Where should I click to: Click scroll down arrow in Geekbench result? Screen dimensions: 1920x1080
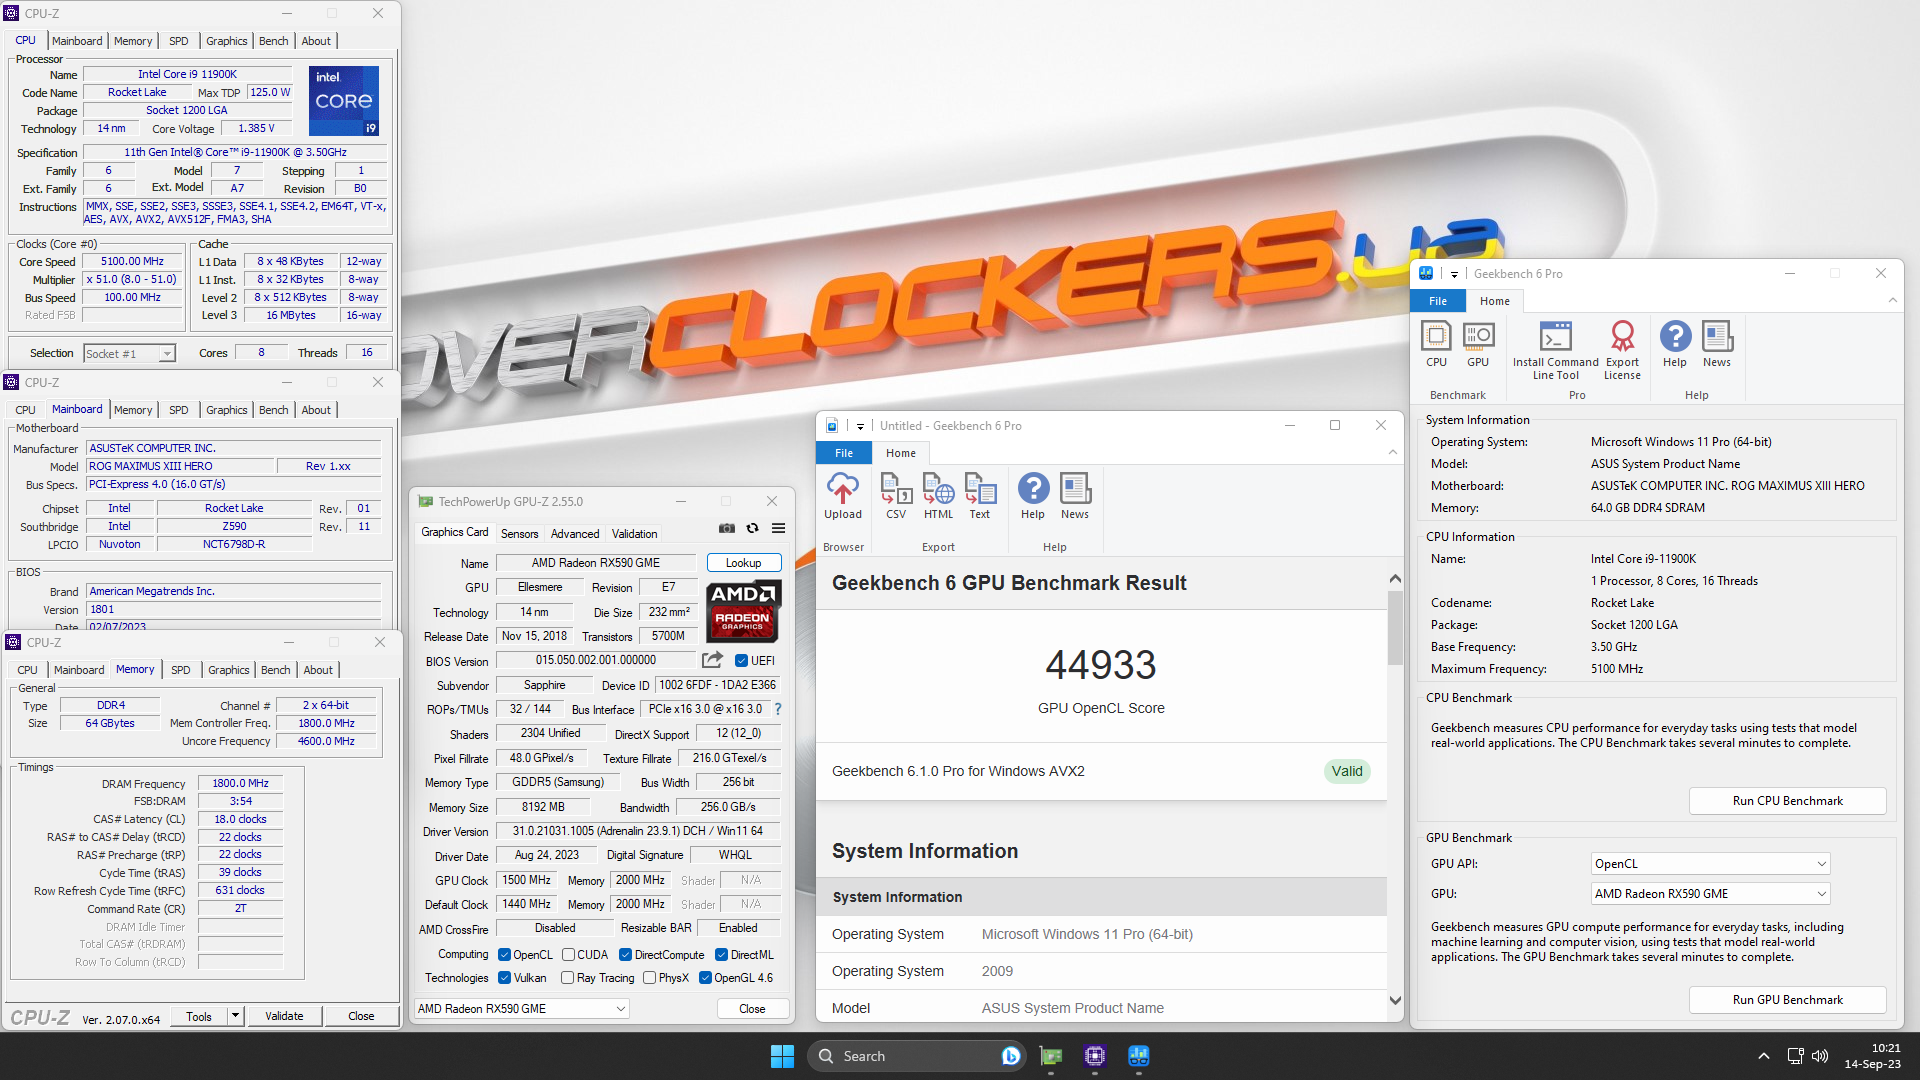point(1395,1000)
